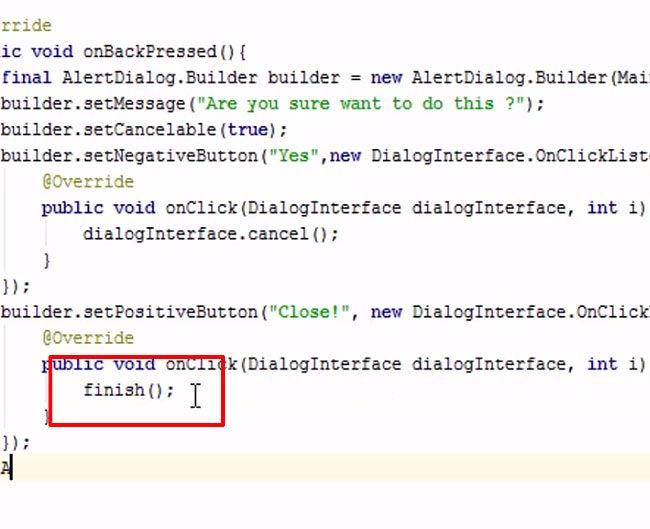Screen dimensions: 650x529
Task: Click the "Close!" string literal
Action: [x=309, y=312]
